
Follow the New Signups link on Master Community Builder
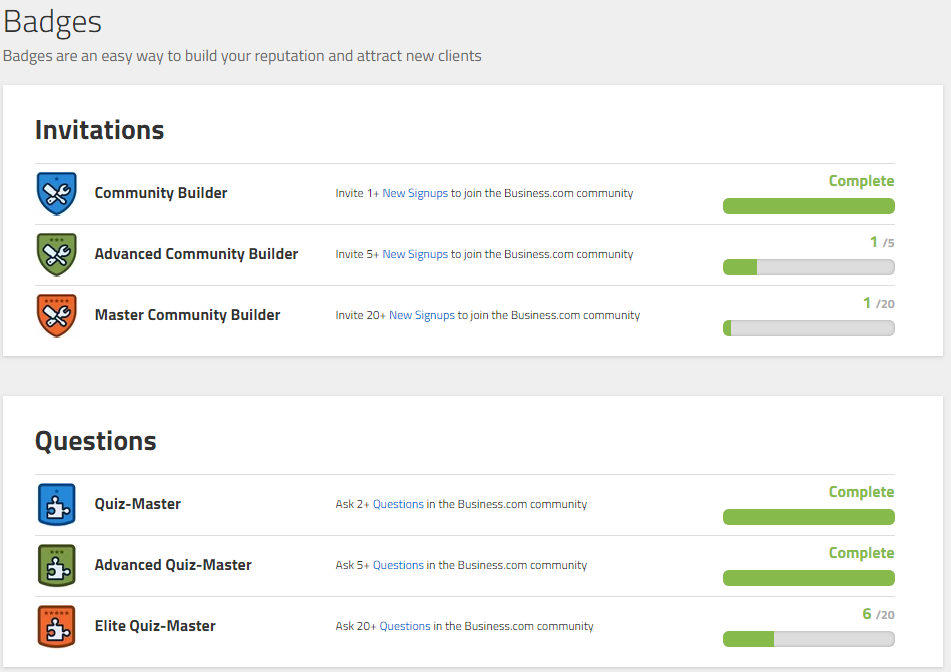pyautogui.click(x=420, y=315)
